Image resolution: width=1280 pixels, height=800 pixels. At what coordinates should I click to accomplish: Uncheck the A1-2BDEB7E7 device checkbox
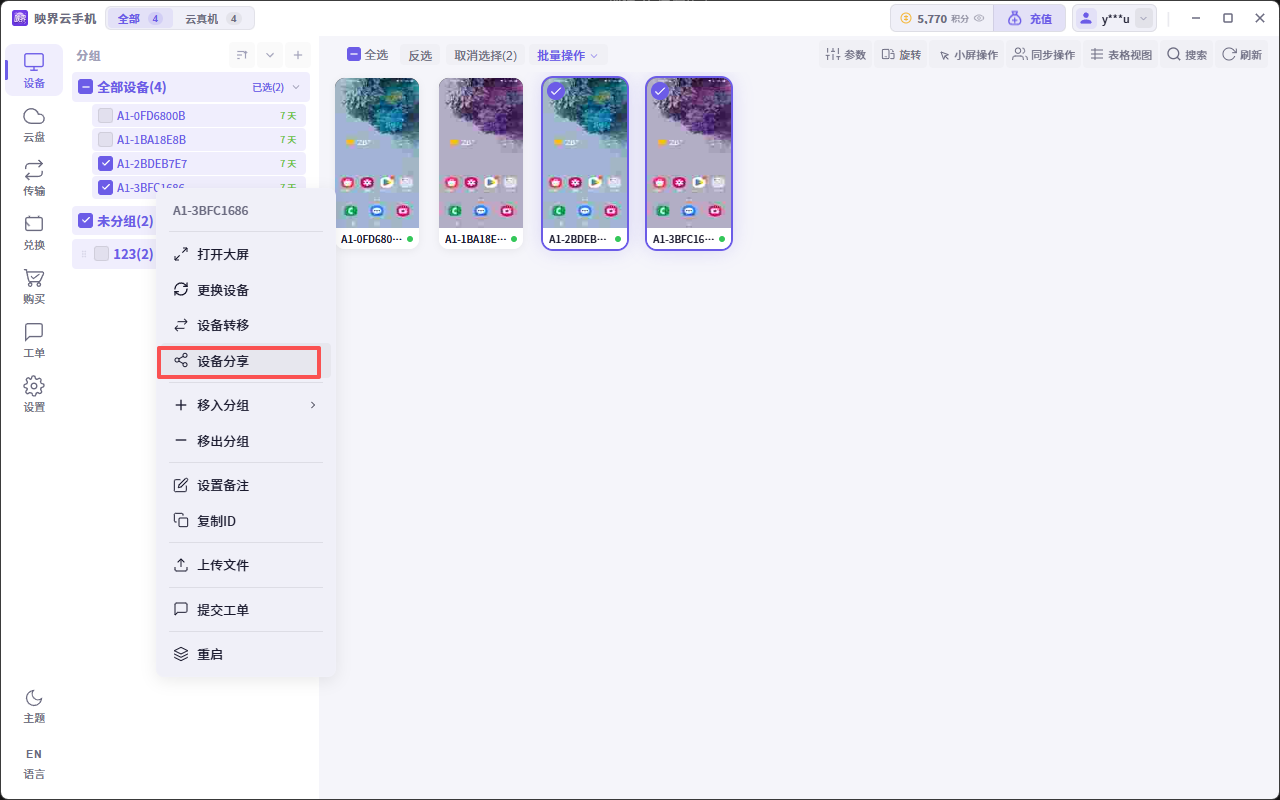coord(105,163)
